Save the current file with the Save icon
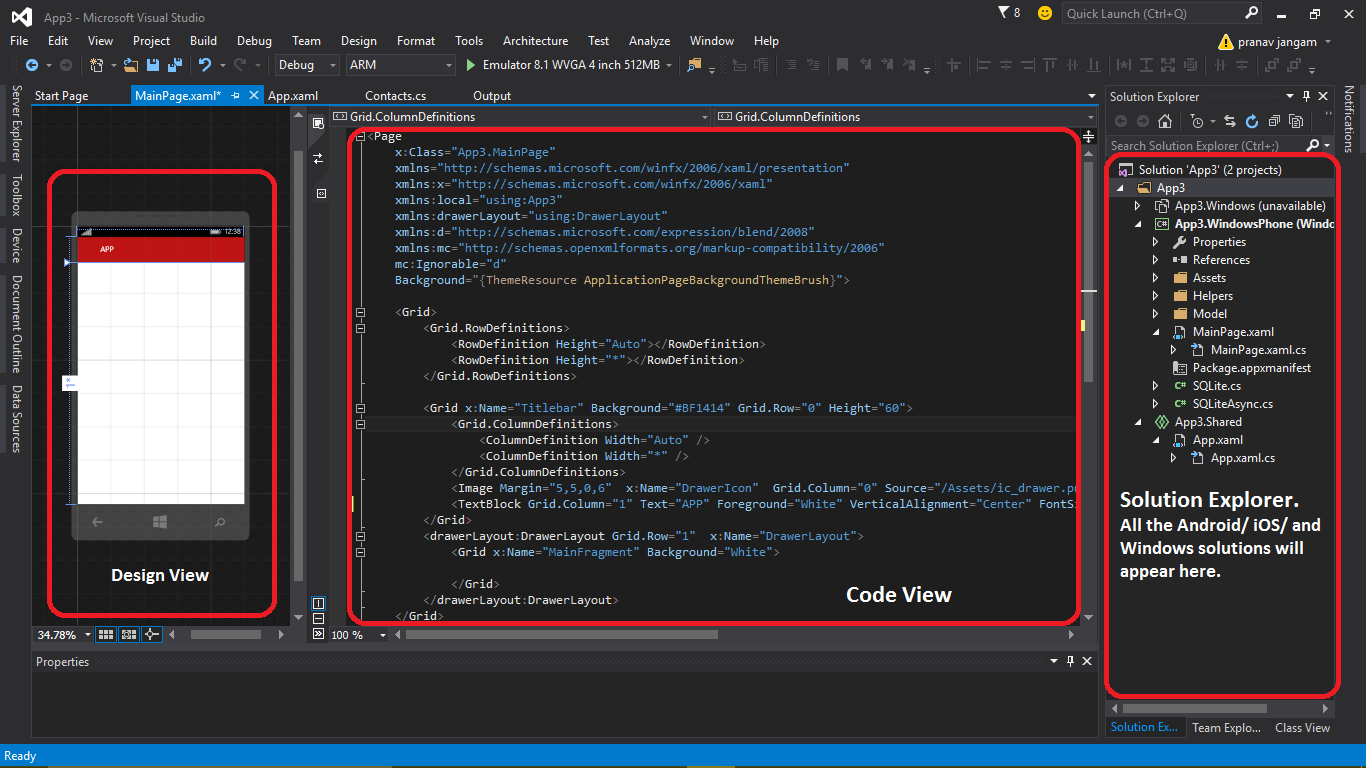The image size is (1366, 768). [x=153, y=65]
